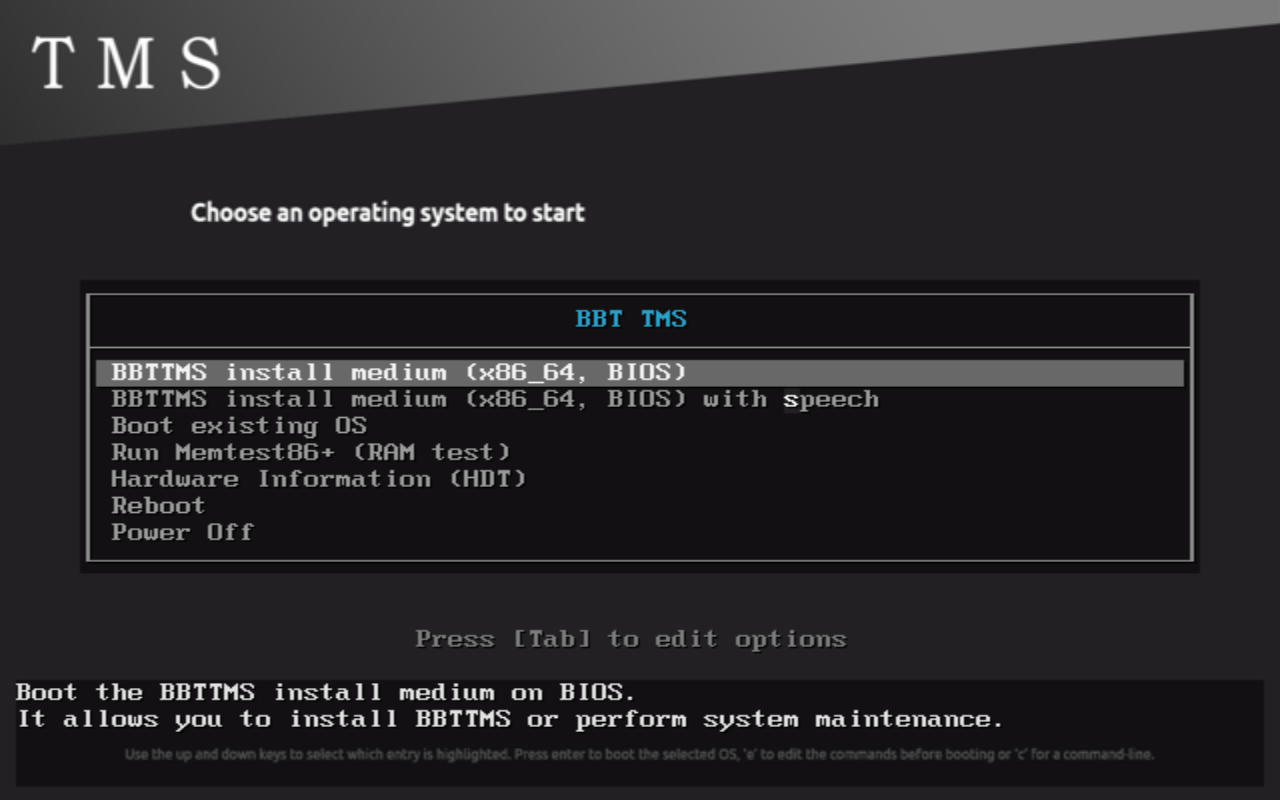Screen dimensions: 1280x800
Task: Select the Reboot entry
Action: coord(158,506)
